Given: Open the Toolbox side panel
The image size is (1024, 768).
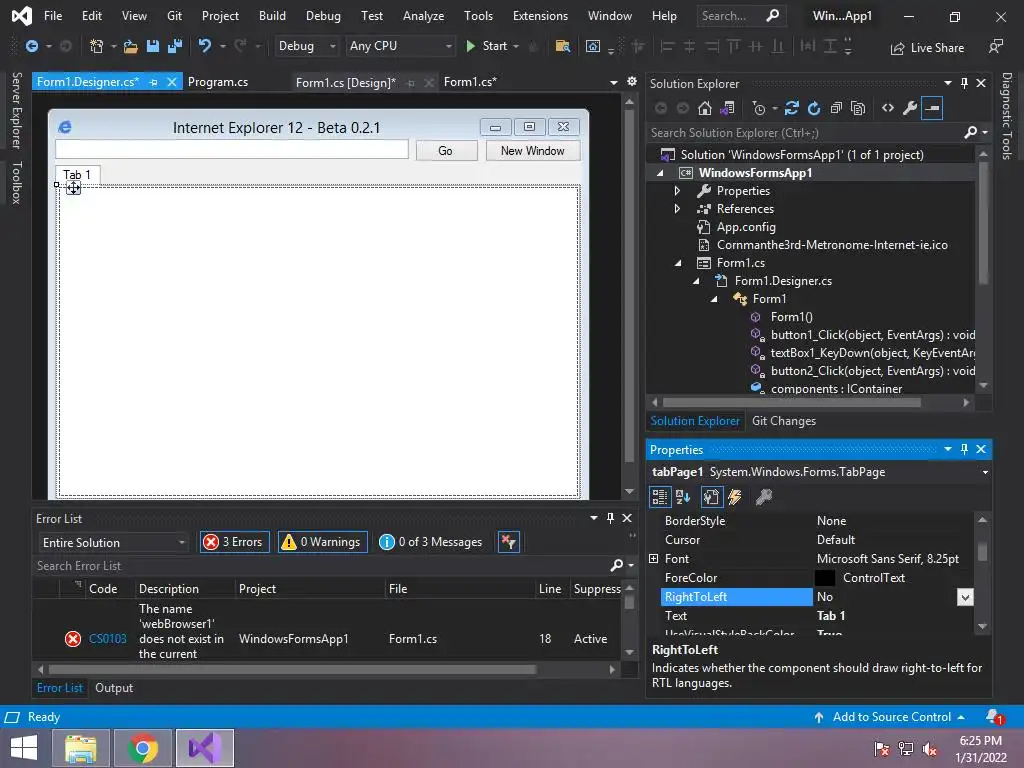Looking at the screenshot, I should tap(17, 183).
